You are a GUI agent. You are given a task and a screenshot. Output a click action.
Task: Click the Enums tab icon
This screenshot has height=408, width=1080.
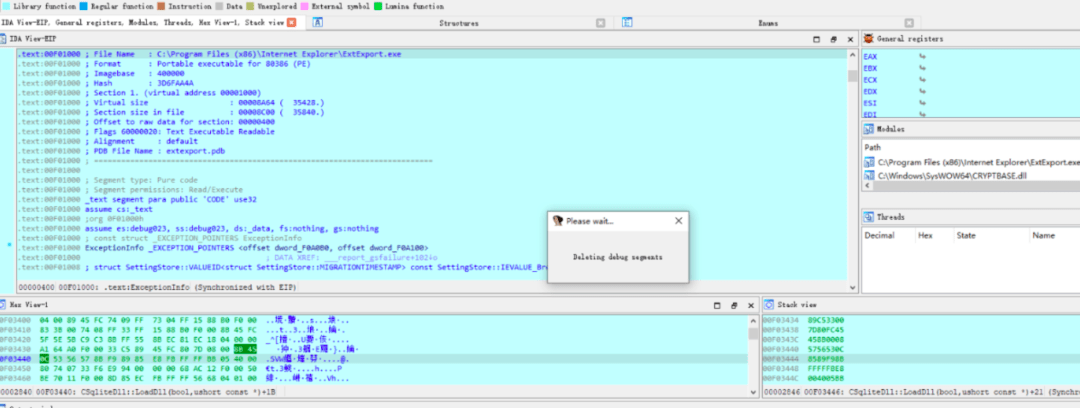click(627, 22)
